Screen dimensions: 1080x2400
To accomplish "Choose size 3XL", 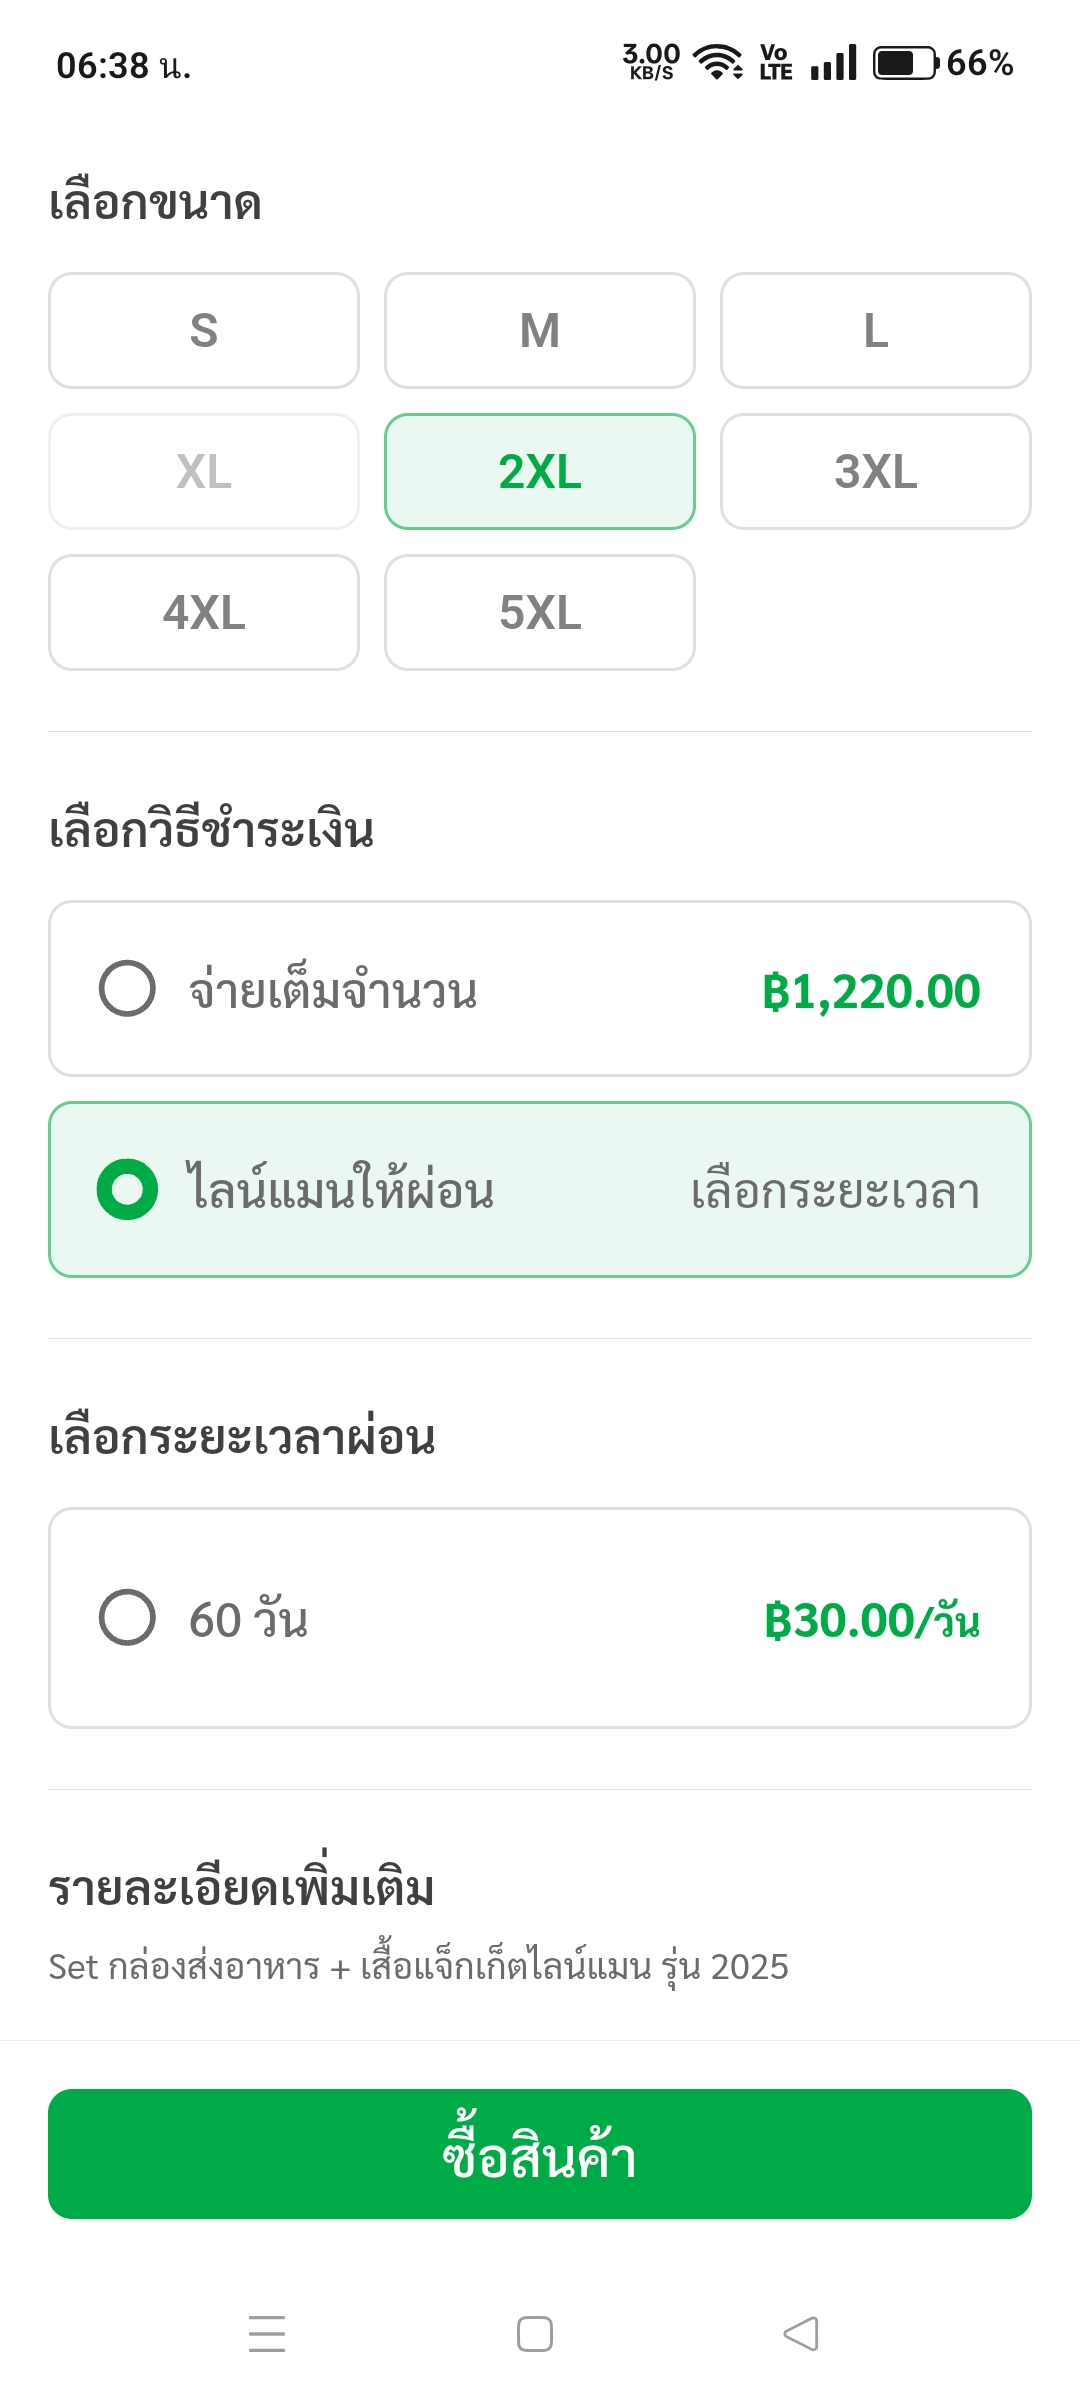I will (876, 472).
